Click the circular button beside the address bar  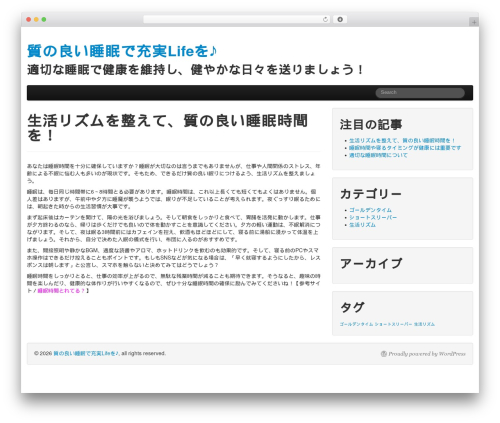340,19
